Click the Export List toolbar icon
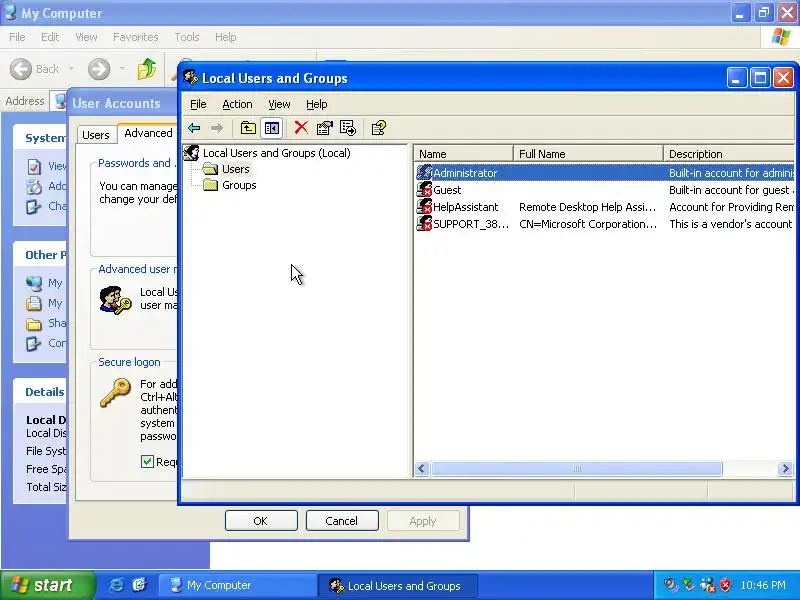 tap(347, 128)
